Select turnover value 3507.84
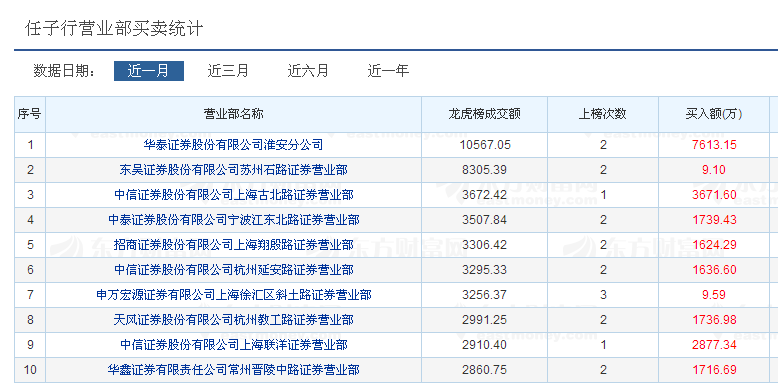The width and height of the screenshot is (778, 383). [x=484, y=220]
